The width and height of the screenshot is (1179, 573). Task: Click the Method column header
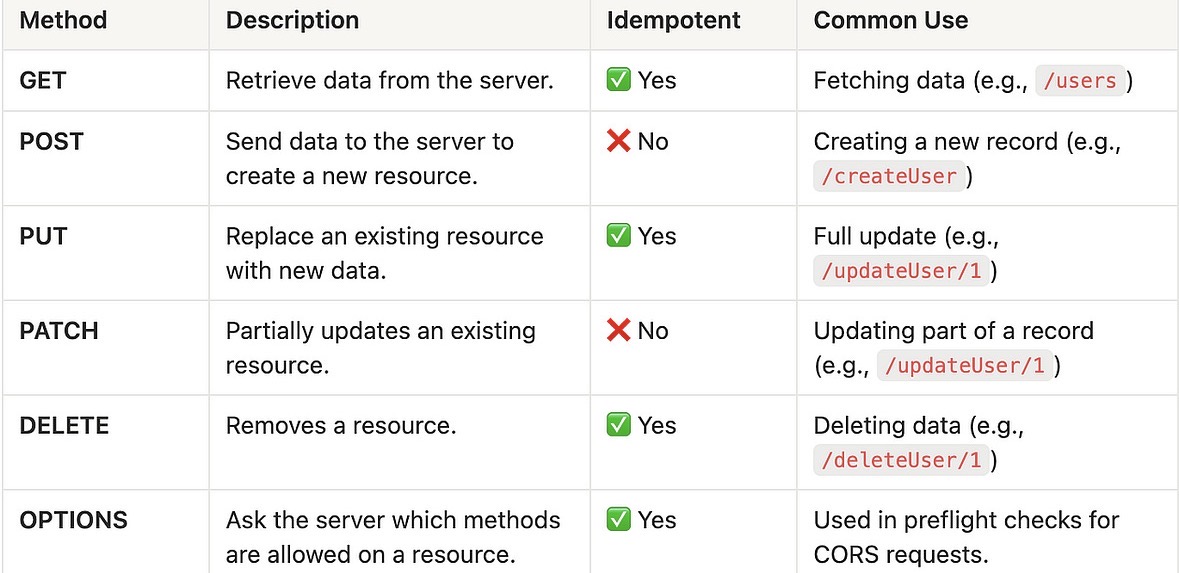pos(63,20)
